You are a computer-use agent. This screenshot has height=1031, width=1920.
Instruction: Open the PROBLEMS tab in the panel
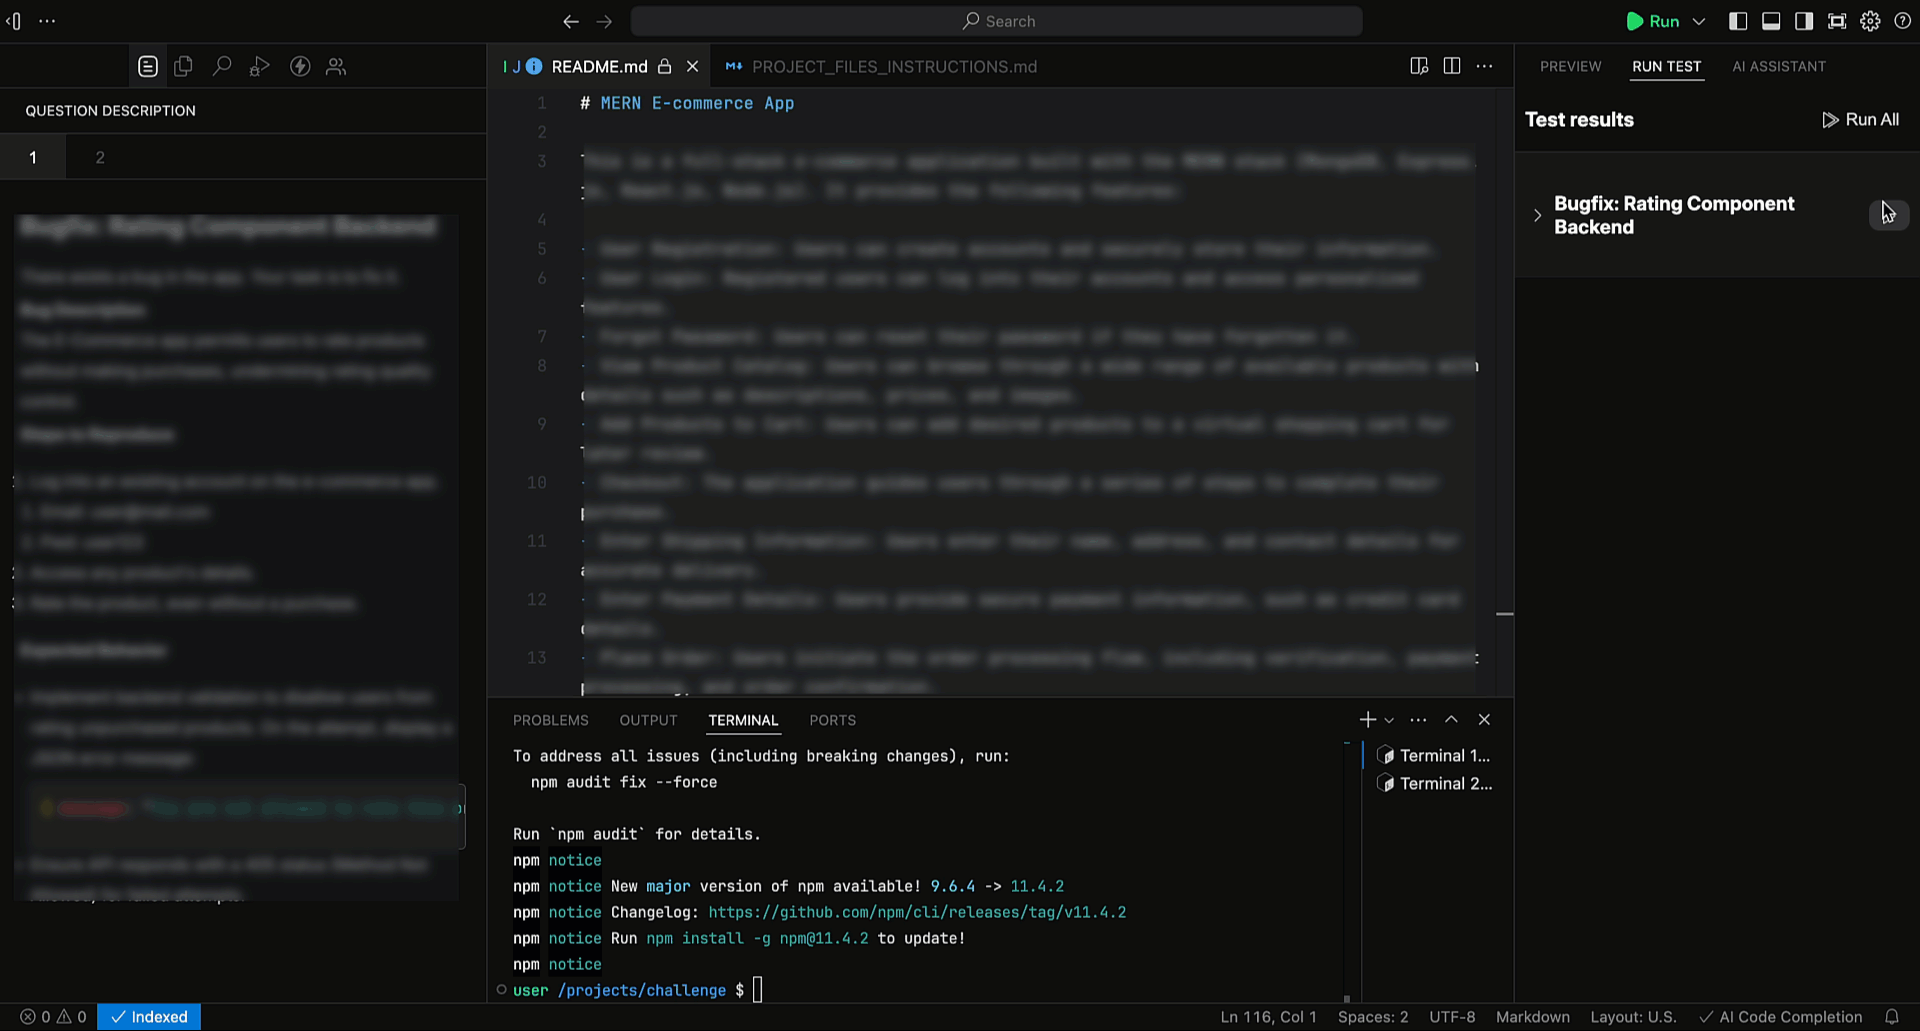tap(550, 719)
